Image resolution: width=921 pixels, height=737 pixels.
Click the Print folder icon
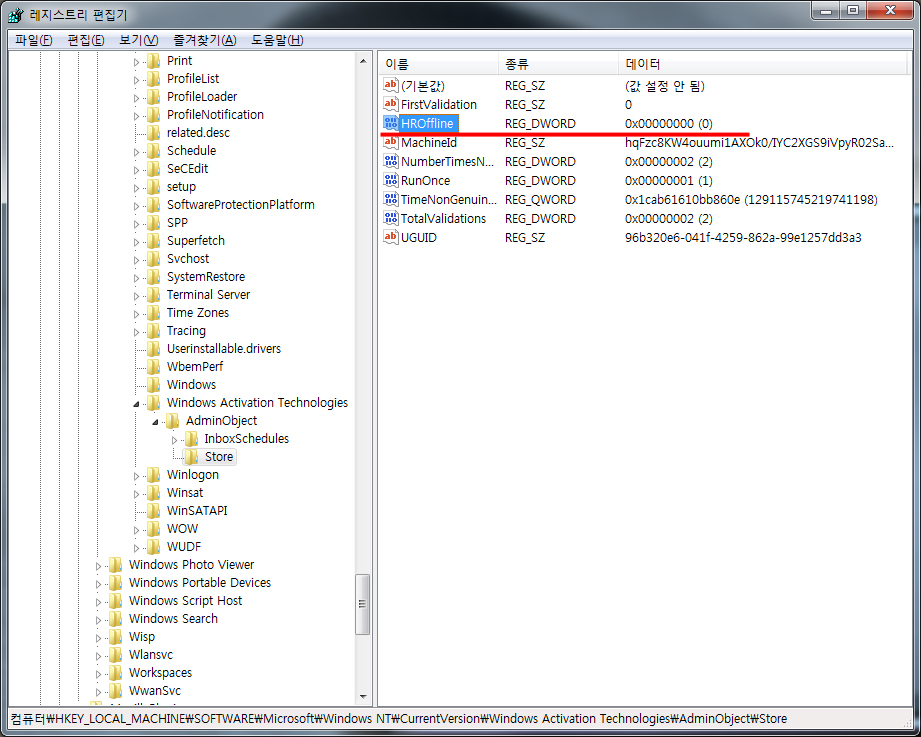[153, 61]
